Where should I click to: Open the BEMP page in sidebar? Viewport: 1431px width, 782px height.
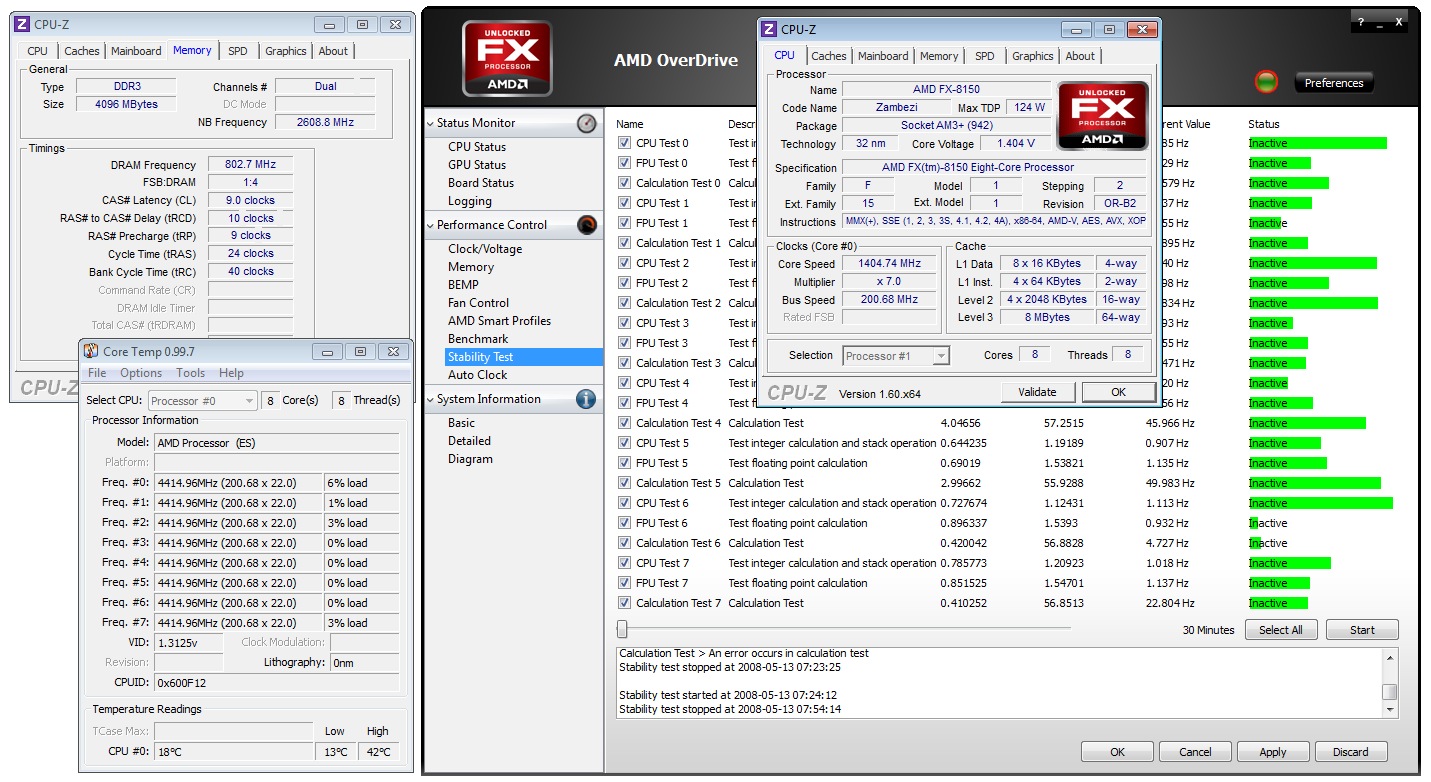[463, 285]
